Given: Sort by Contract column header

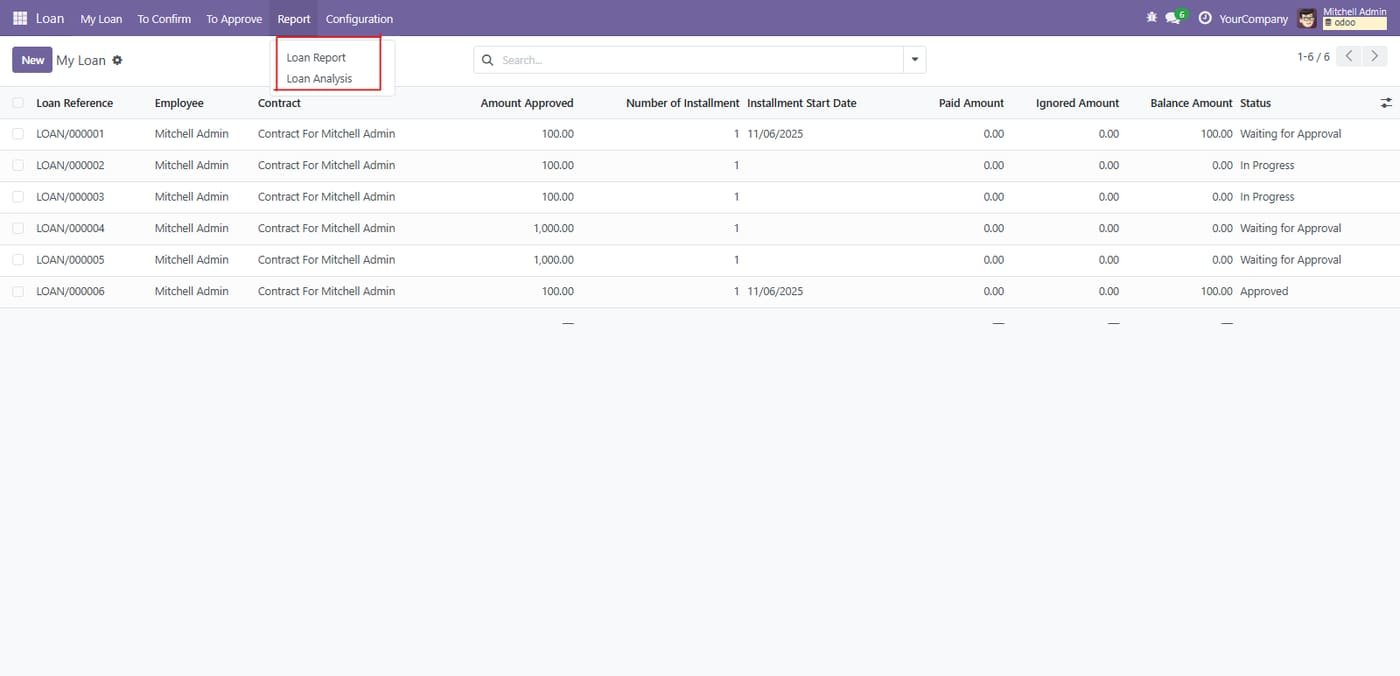Looking at the screenshot, I should (x=279, y=103).
